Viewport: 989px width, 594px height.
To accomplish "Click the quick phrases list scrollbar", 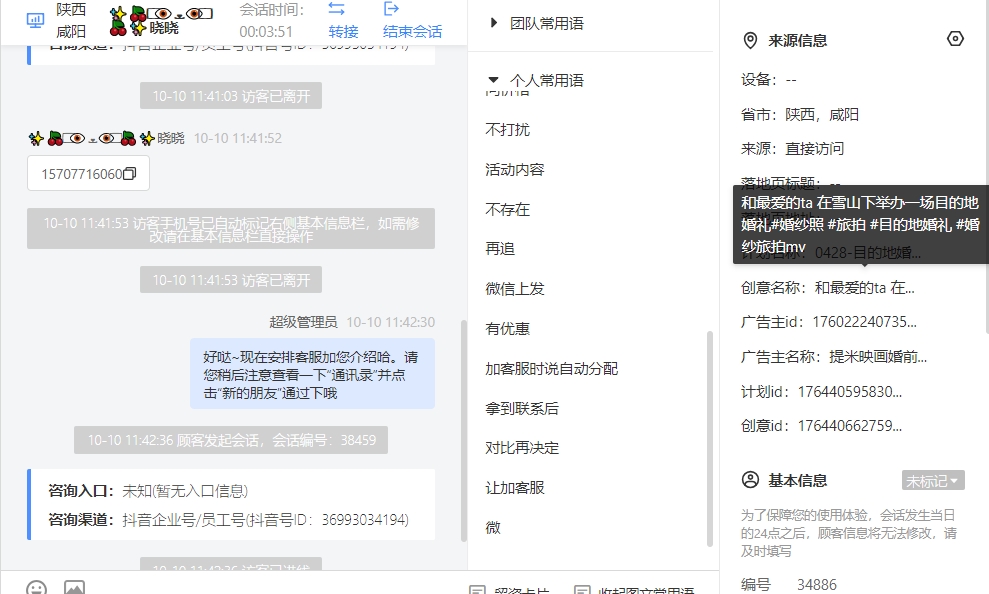I will (x=710, y=438).
